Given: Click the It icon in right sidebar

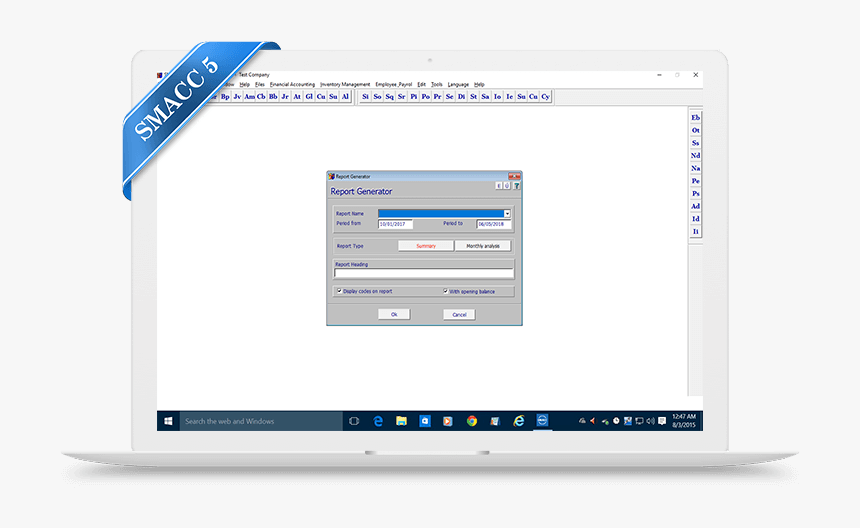Looking at the screenshot, I should [695, 231].
